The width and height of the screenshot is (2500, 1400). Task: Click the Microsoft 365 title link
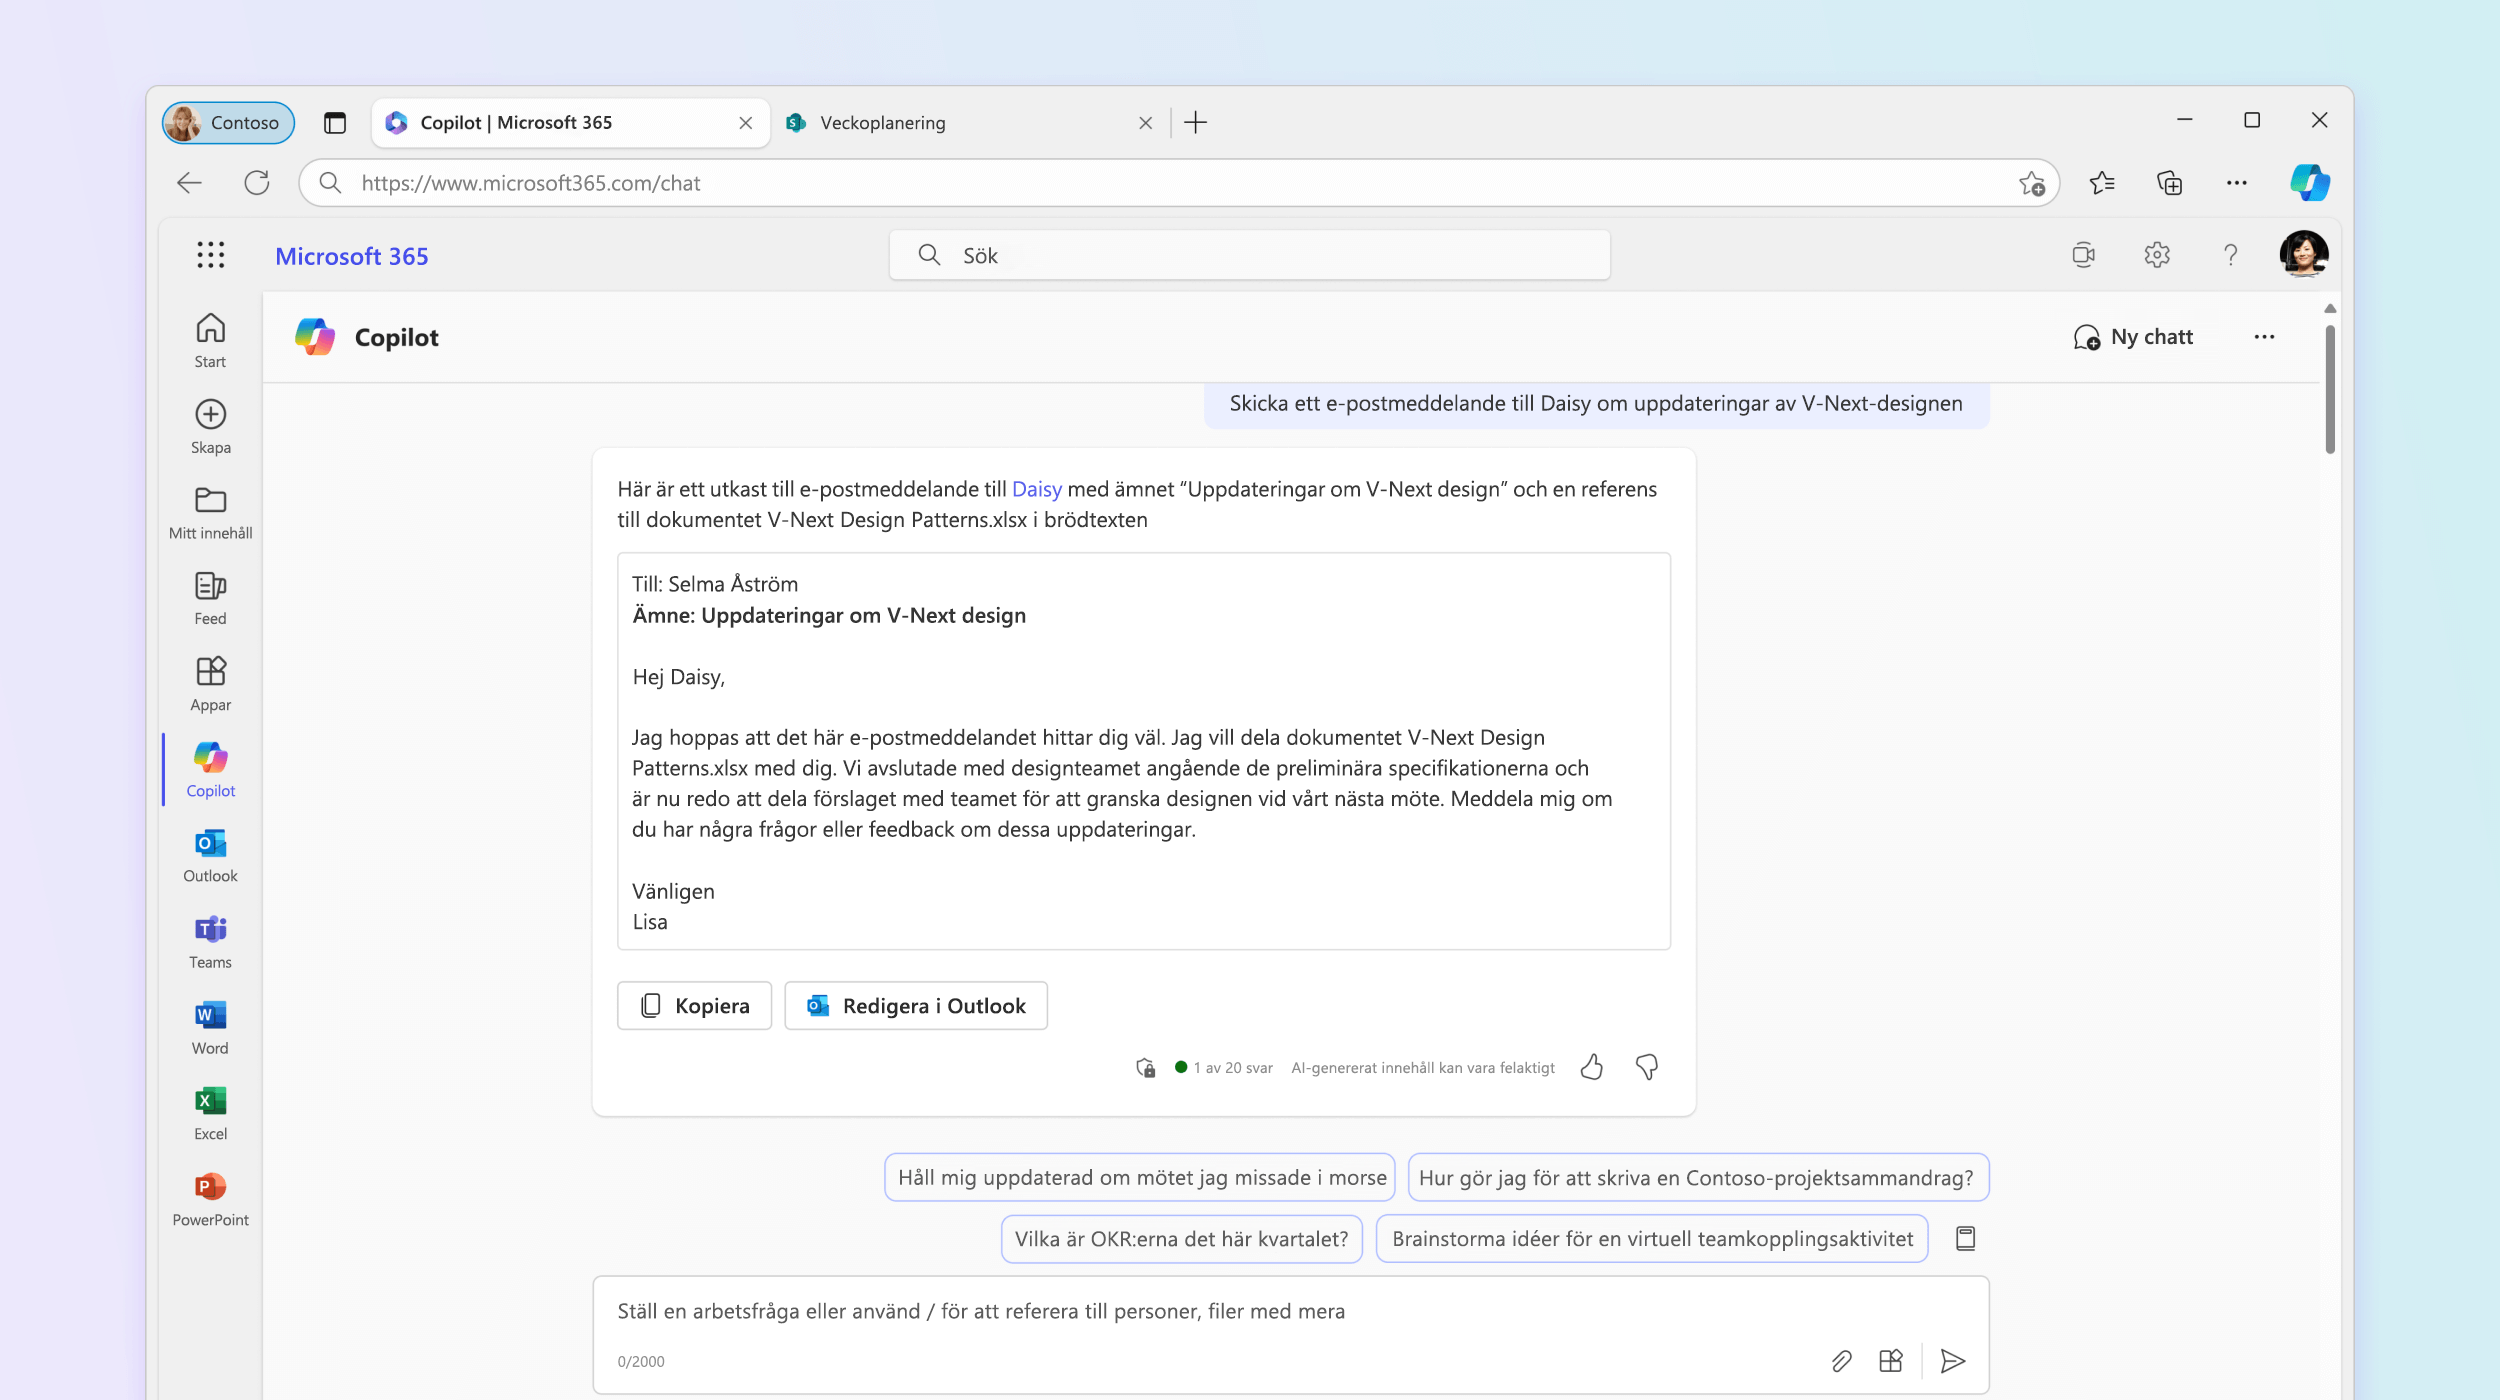click(x=351, y=256)
